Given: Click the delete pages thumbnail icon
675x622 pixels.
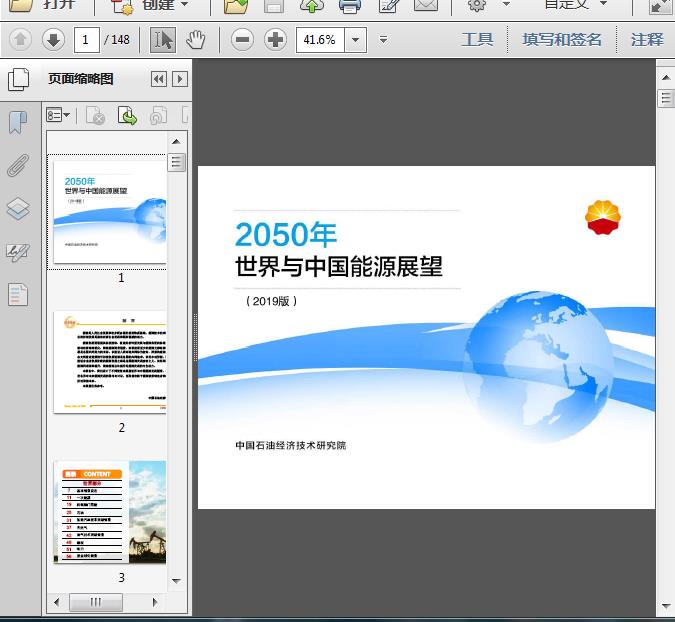Looking at the screenshot, I should (x=95, y=115).
